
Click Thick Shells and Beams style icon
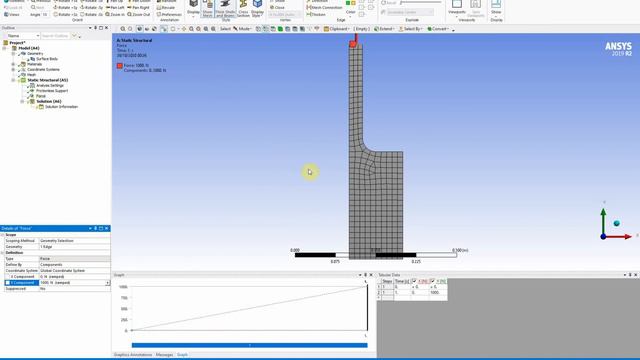click(225, 9)
